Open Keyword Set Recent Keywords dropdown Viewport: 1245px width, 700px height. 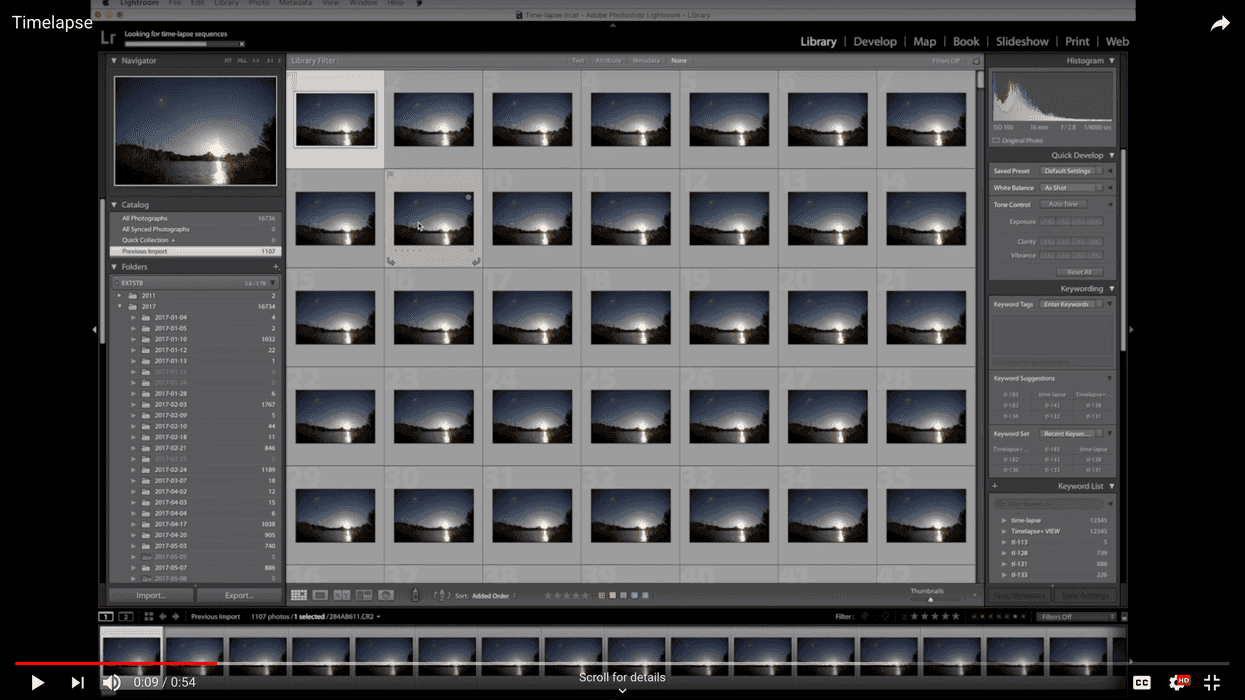click(1072, 434)
